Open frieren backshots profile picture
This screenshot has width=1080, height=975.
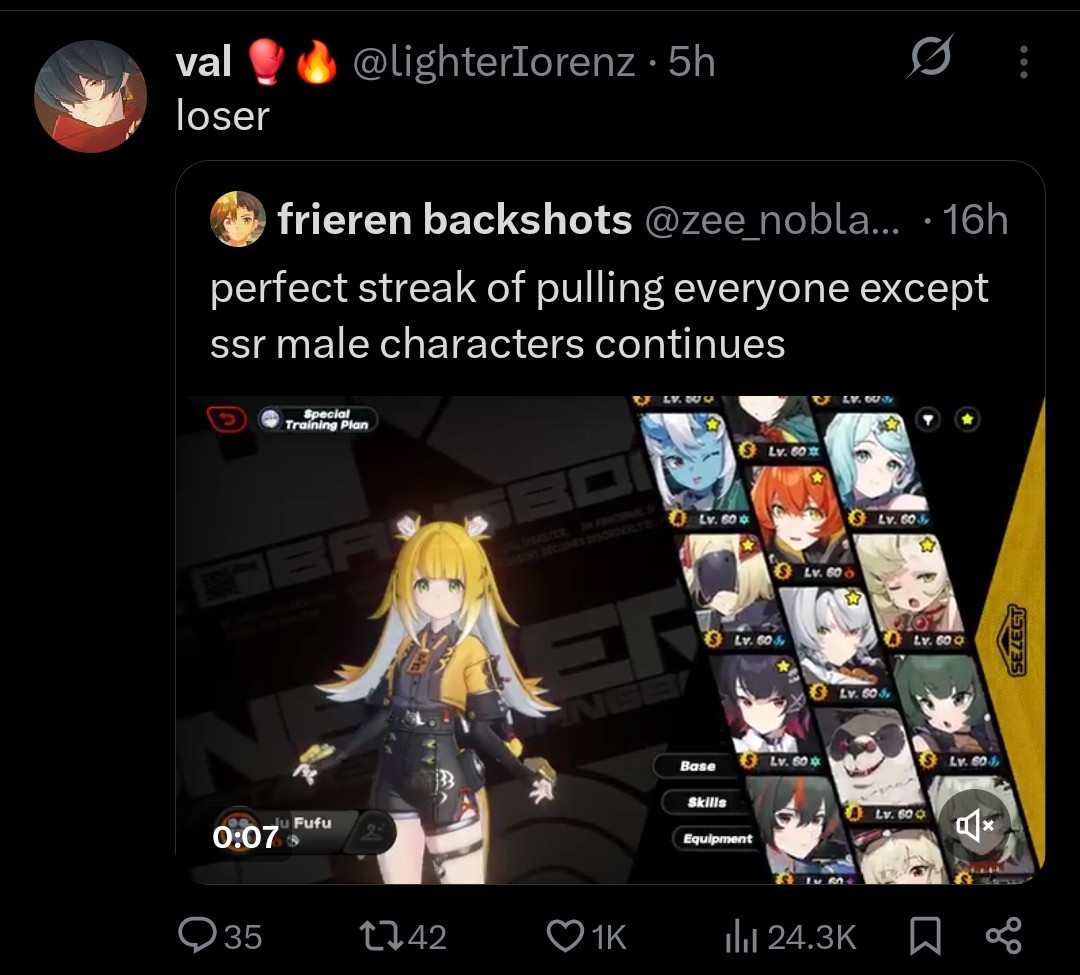coord(238,219)
